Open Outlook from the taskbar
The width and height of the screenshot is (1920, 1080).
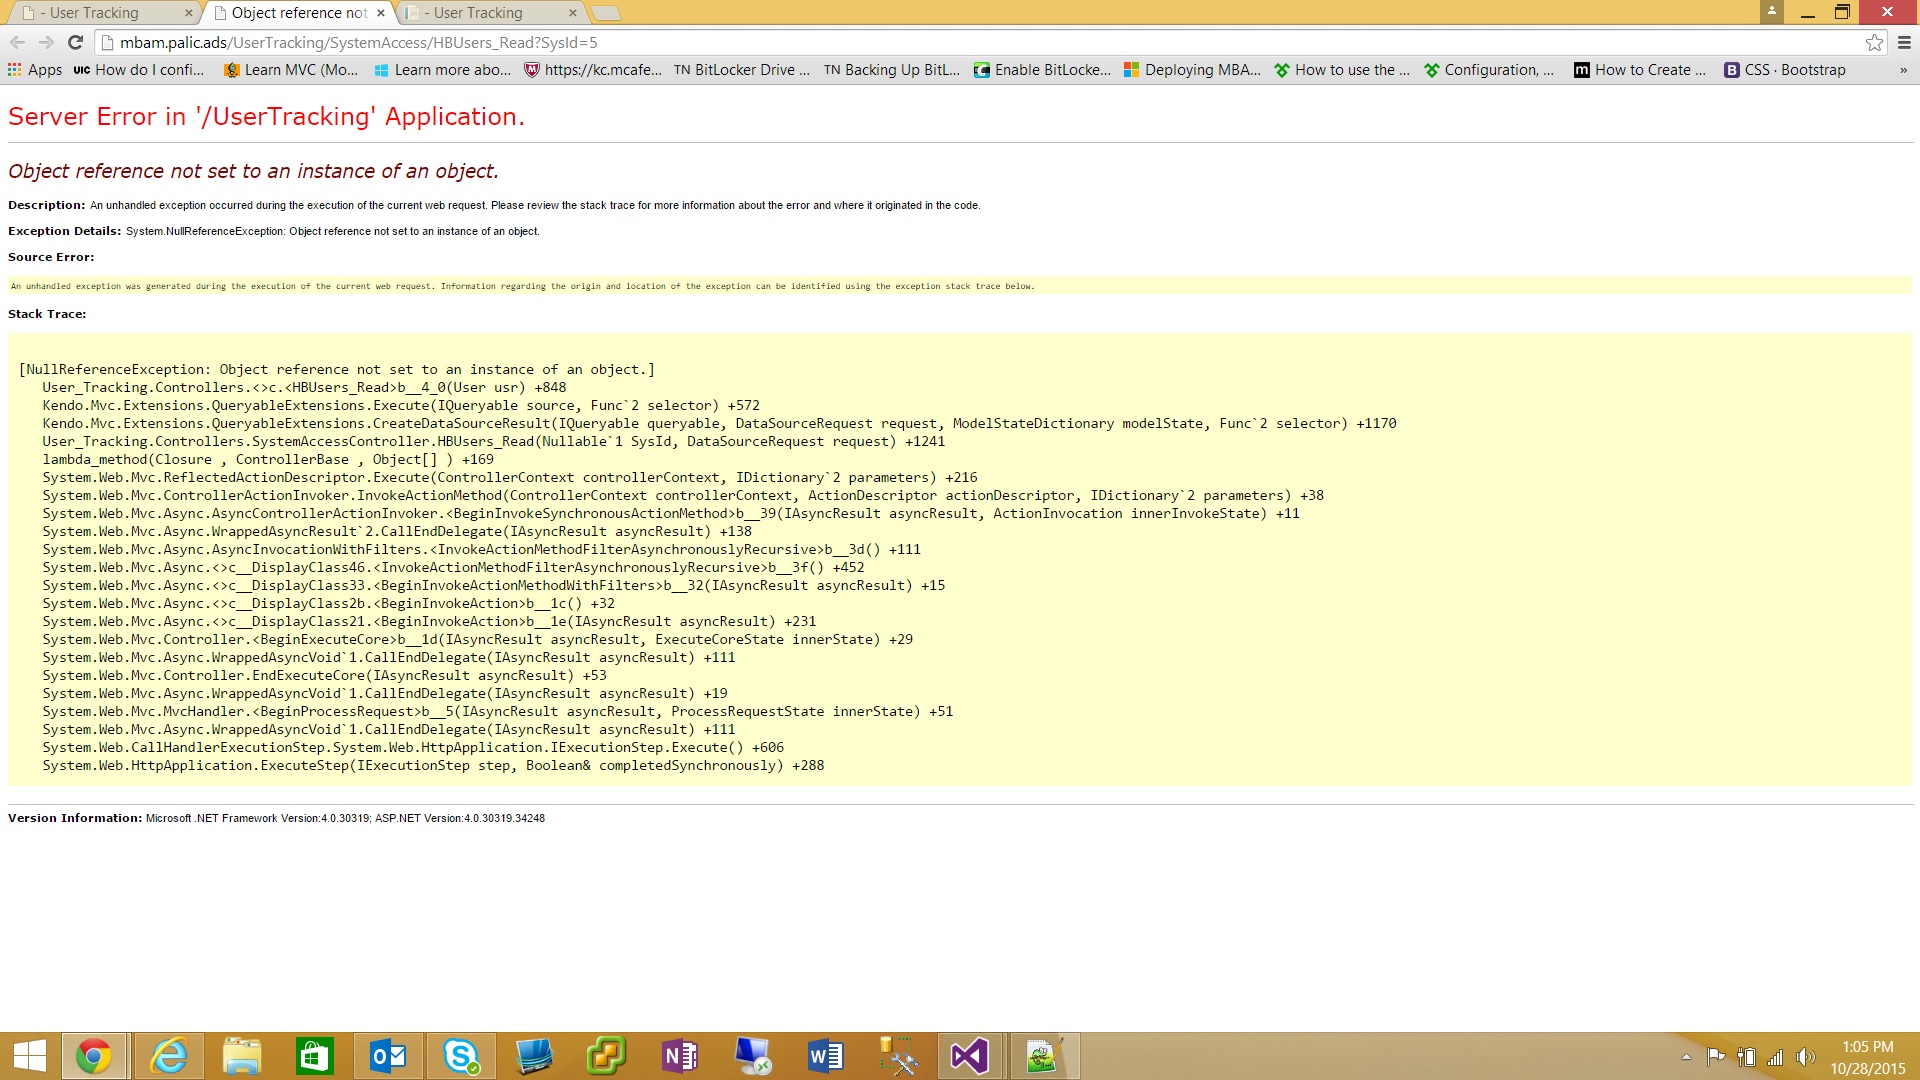(x=388, y=1056)
